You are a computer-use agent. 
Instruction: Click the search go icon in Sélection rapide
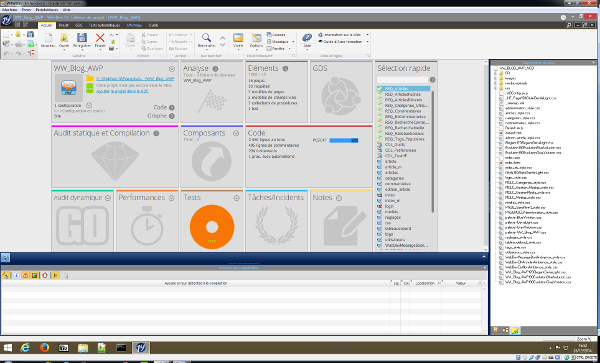432,80
